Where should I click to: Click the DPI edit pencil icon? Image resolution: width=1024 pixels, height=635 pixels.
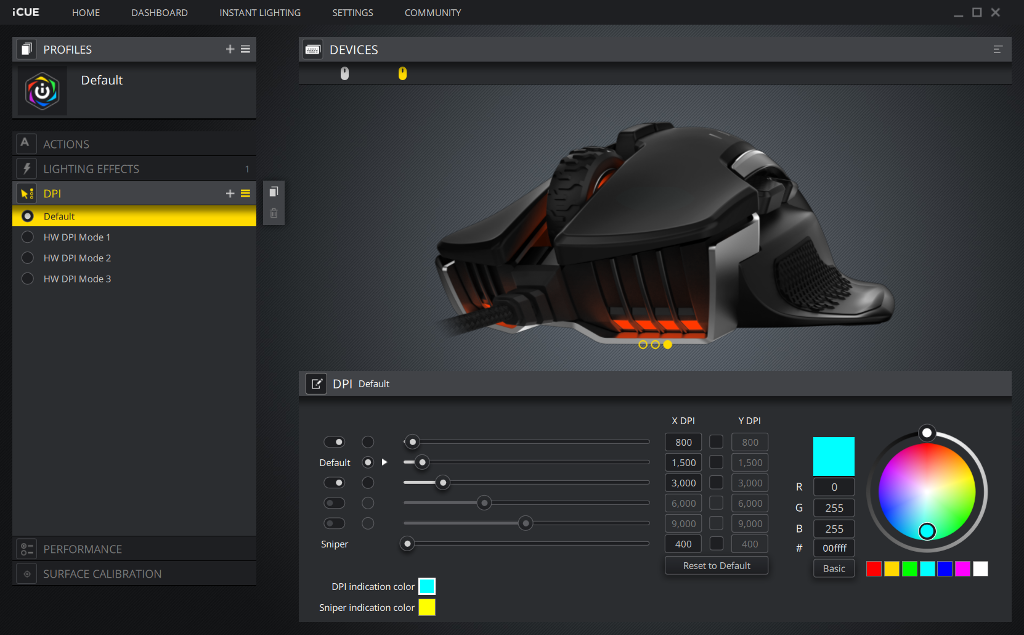coord(316,384)
